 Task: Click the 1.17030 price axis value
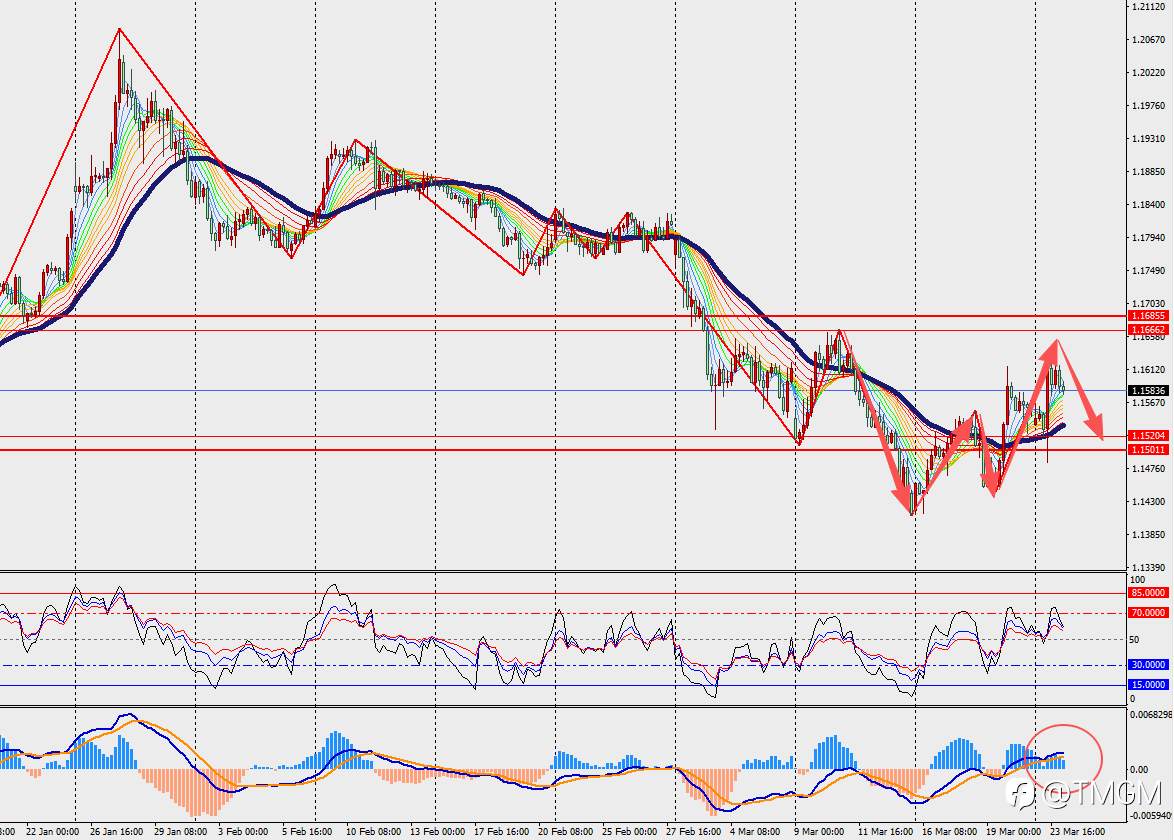click(x=1149, y=303)
